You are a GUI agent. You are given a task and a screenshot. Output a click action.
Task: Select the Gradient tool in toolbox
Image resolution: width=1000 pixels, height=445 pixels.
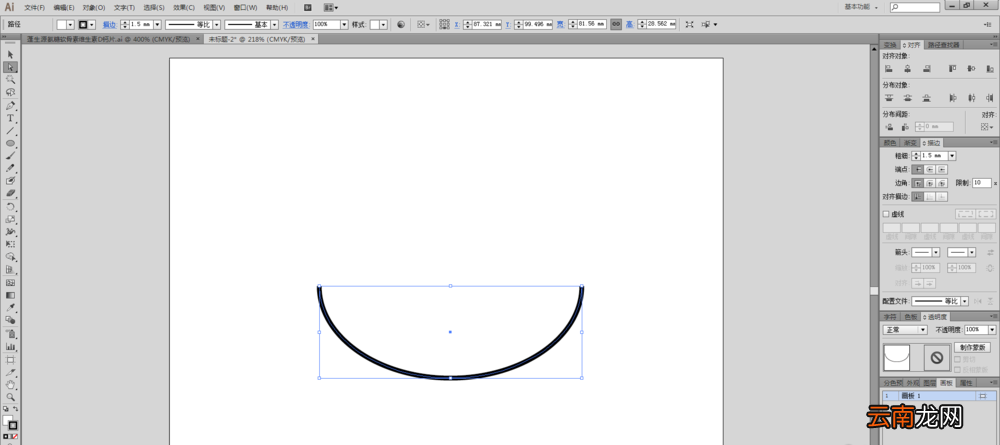coord(10,295)
